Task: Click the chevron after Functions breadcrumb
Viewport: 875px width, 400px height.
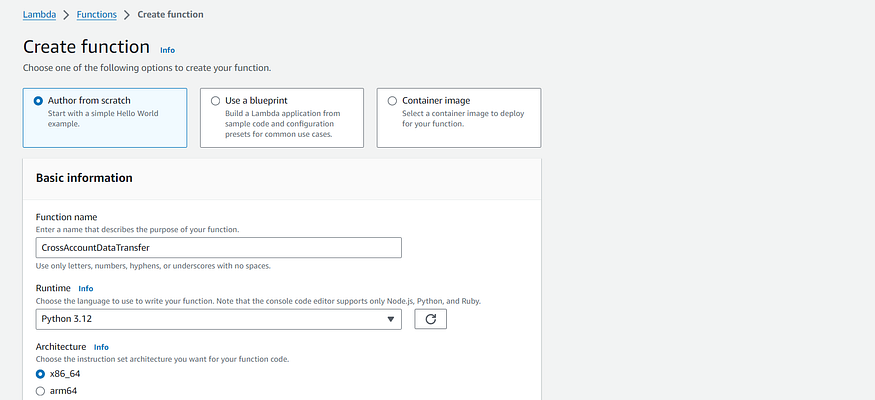Action: (x=127, y=15)
